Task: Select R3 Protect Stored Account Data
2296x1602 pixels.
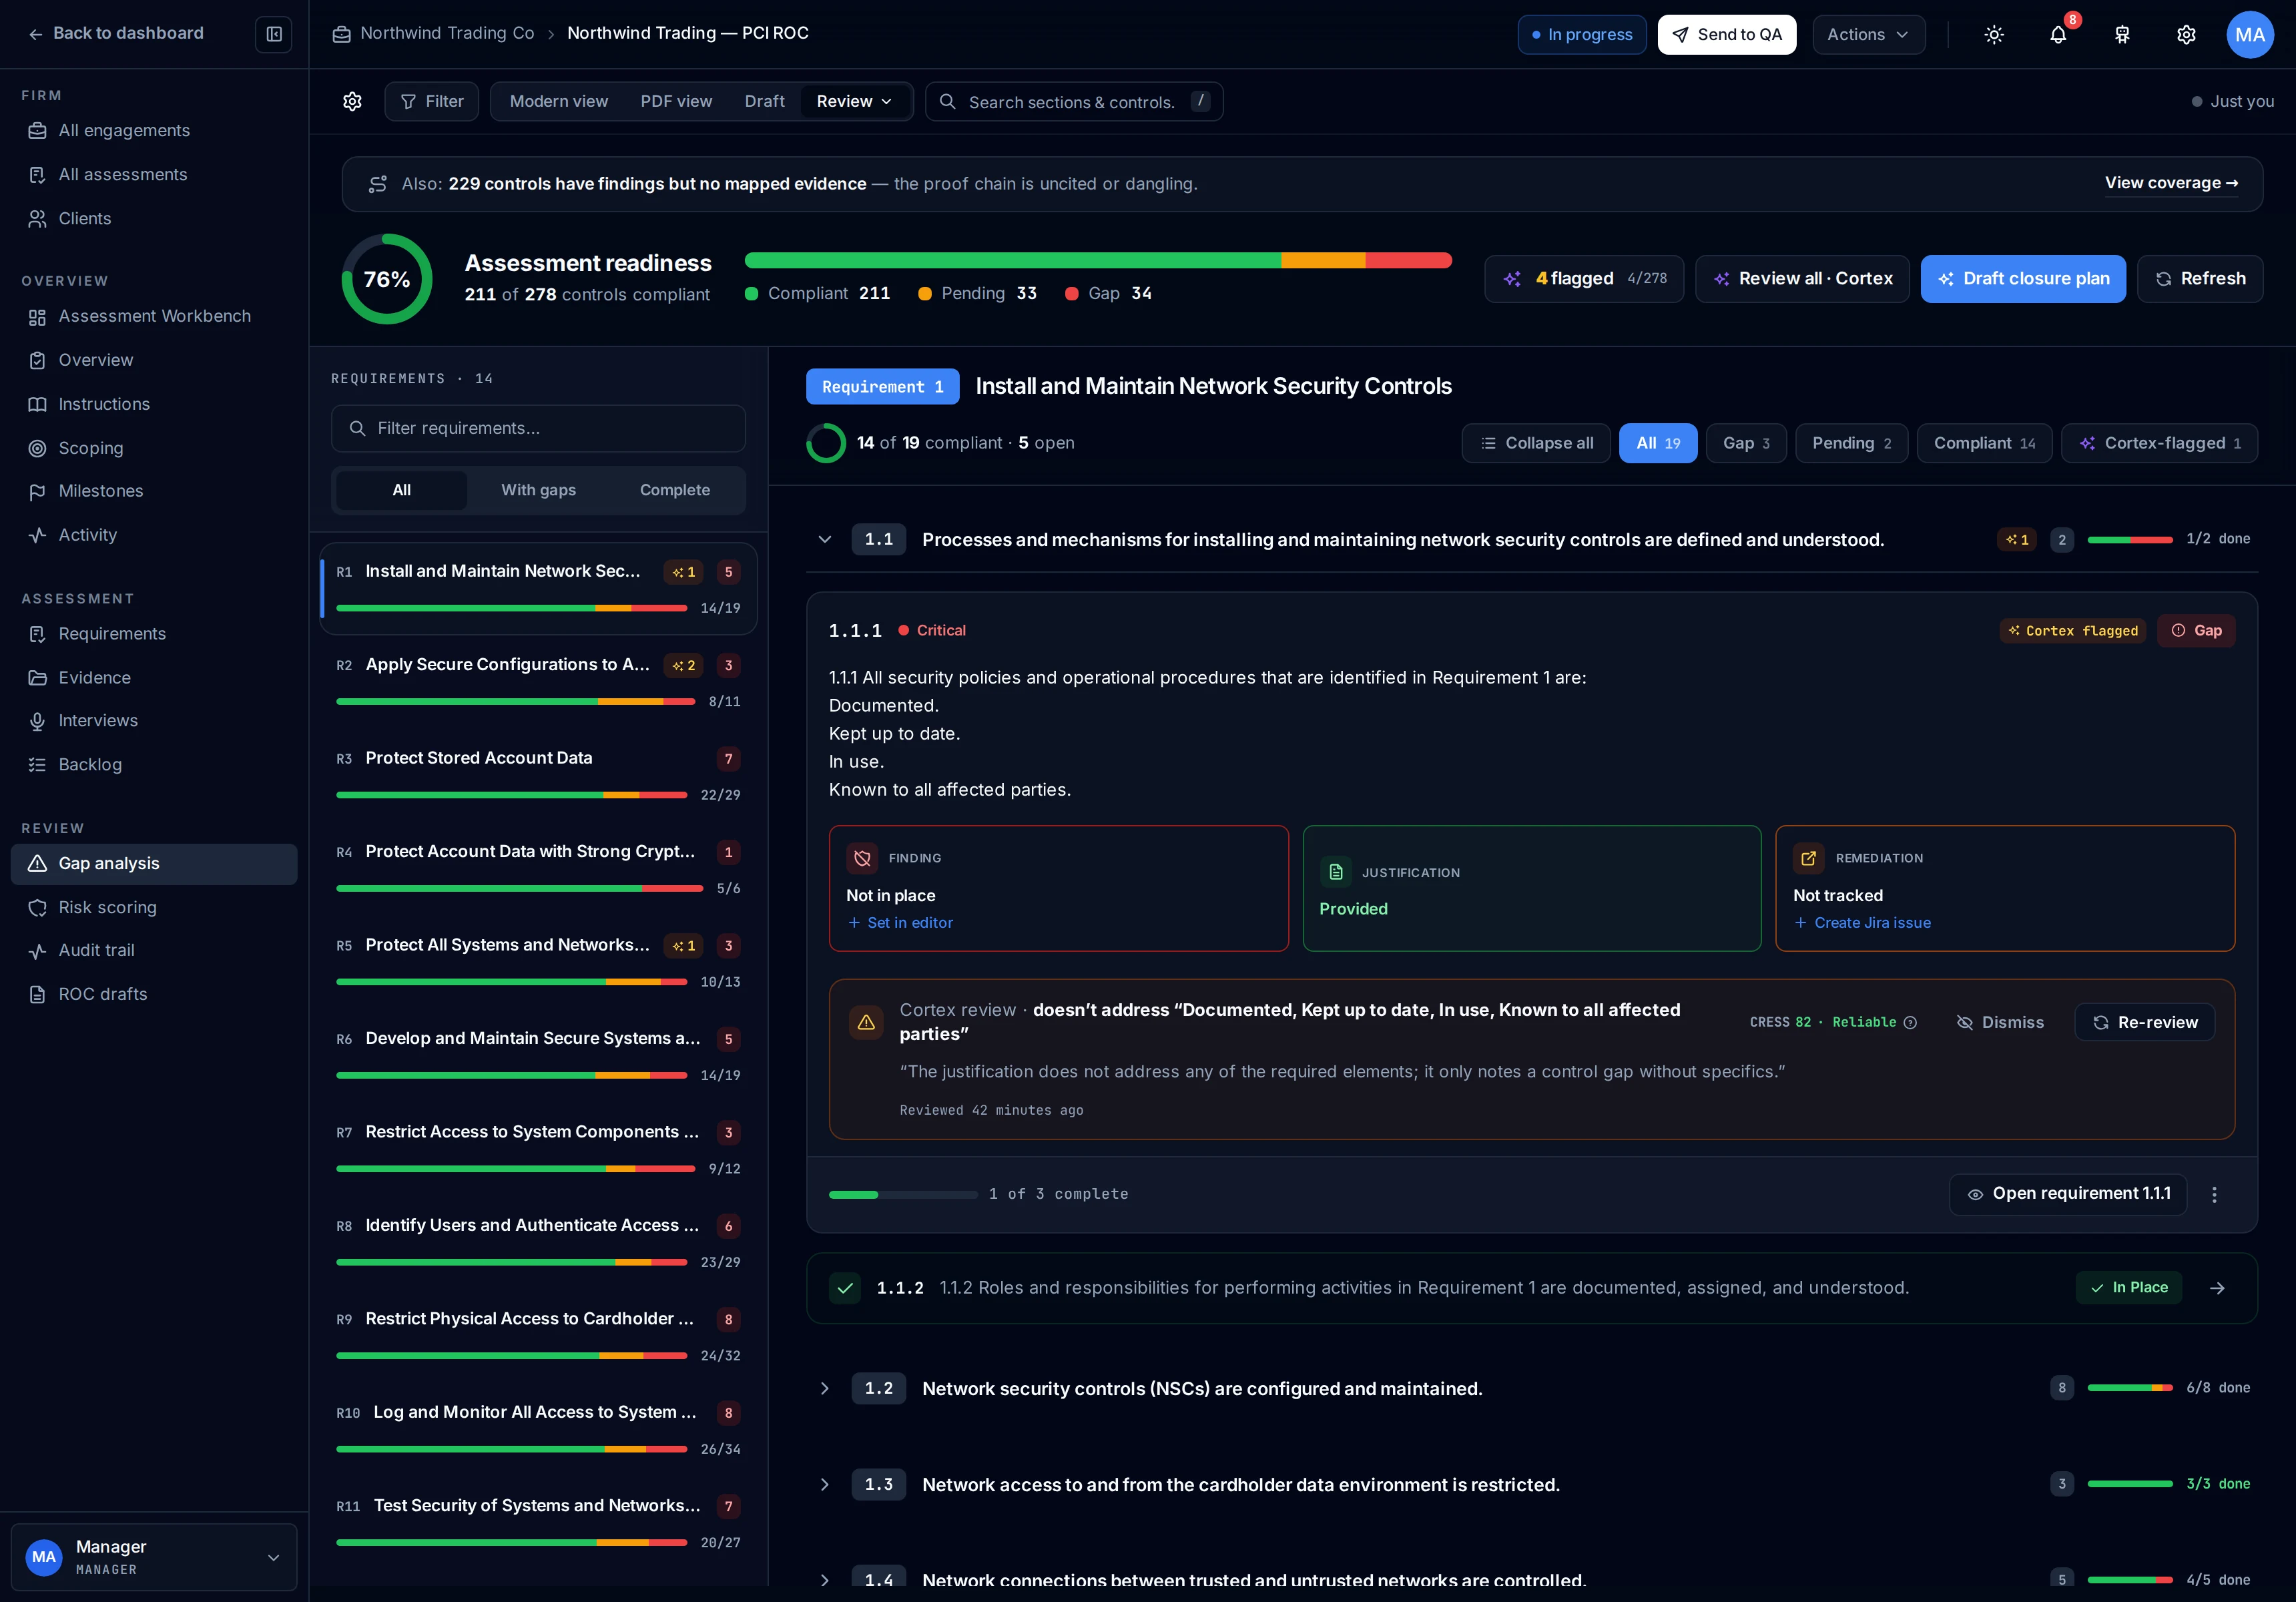Action: click(538, 775)
